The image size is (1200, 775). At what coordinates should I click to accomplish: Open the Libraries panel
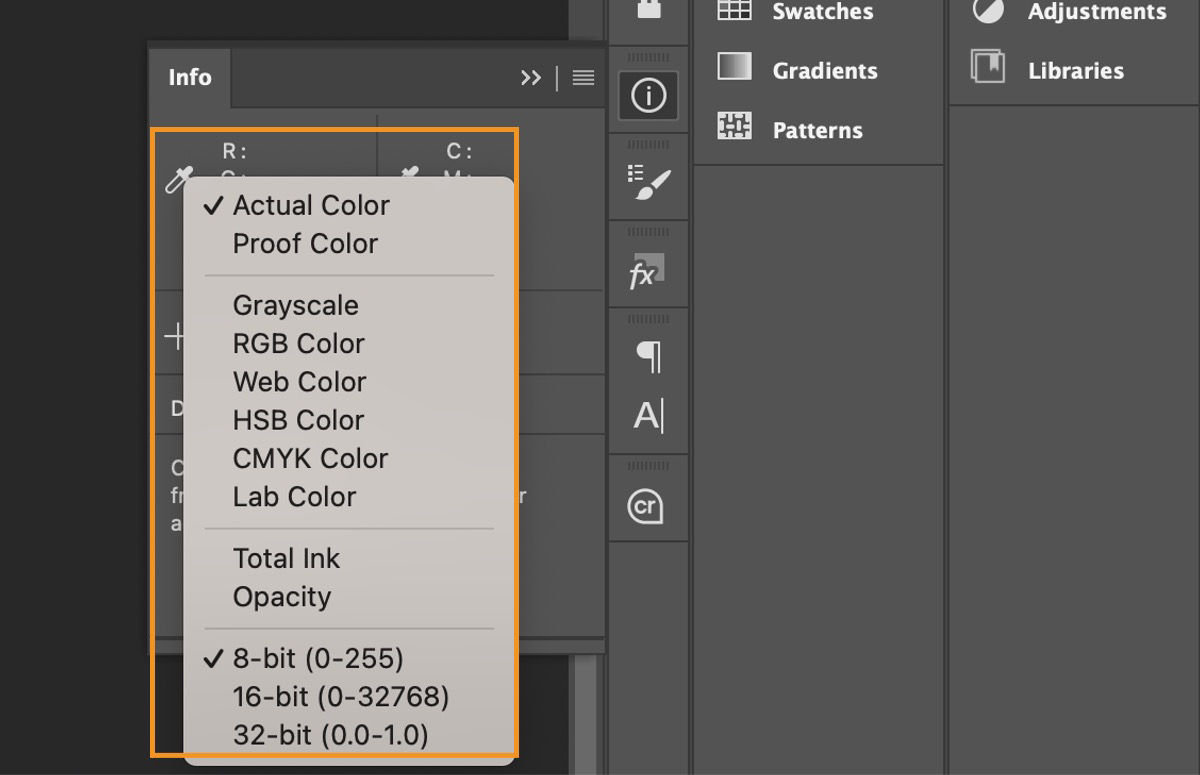click(x=1075, y=71)
